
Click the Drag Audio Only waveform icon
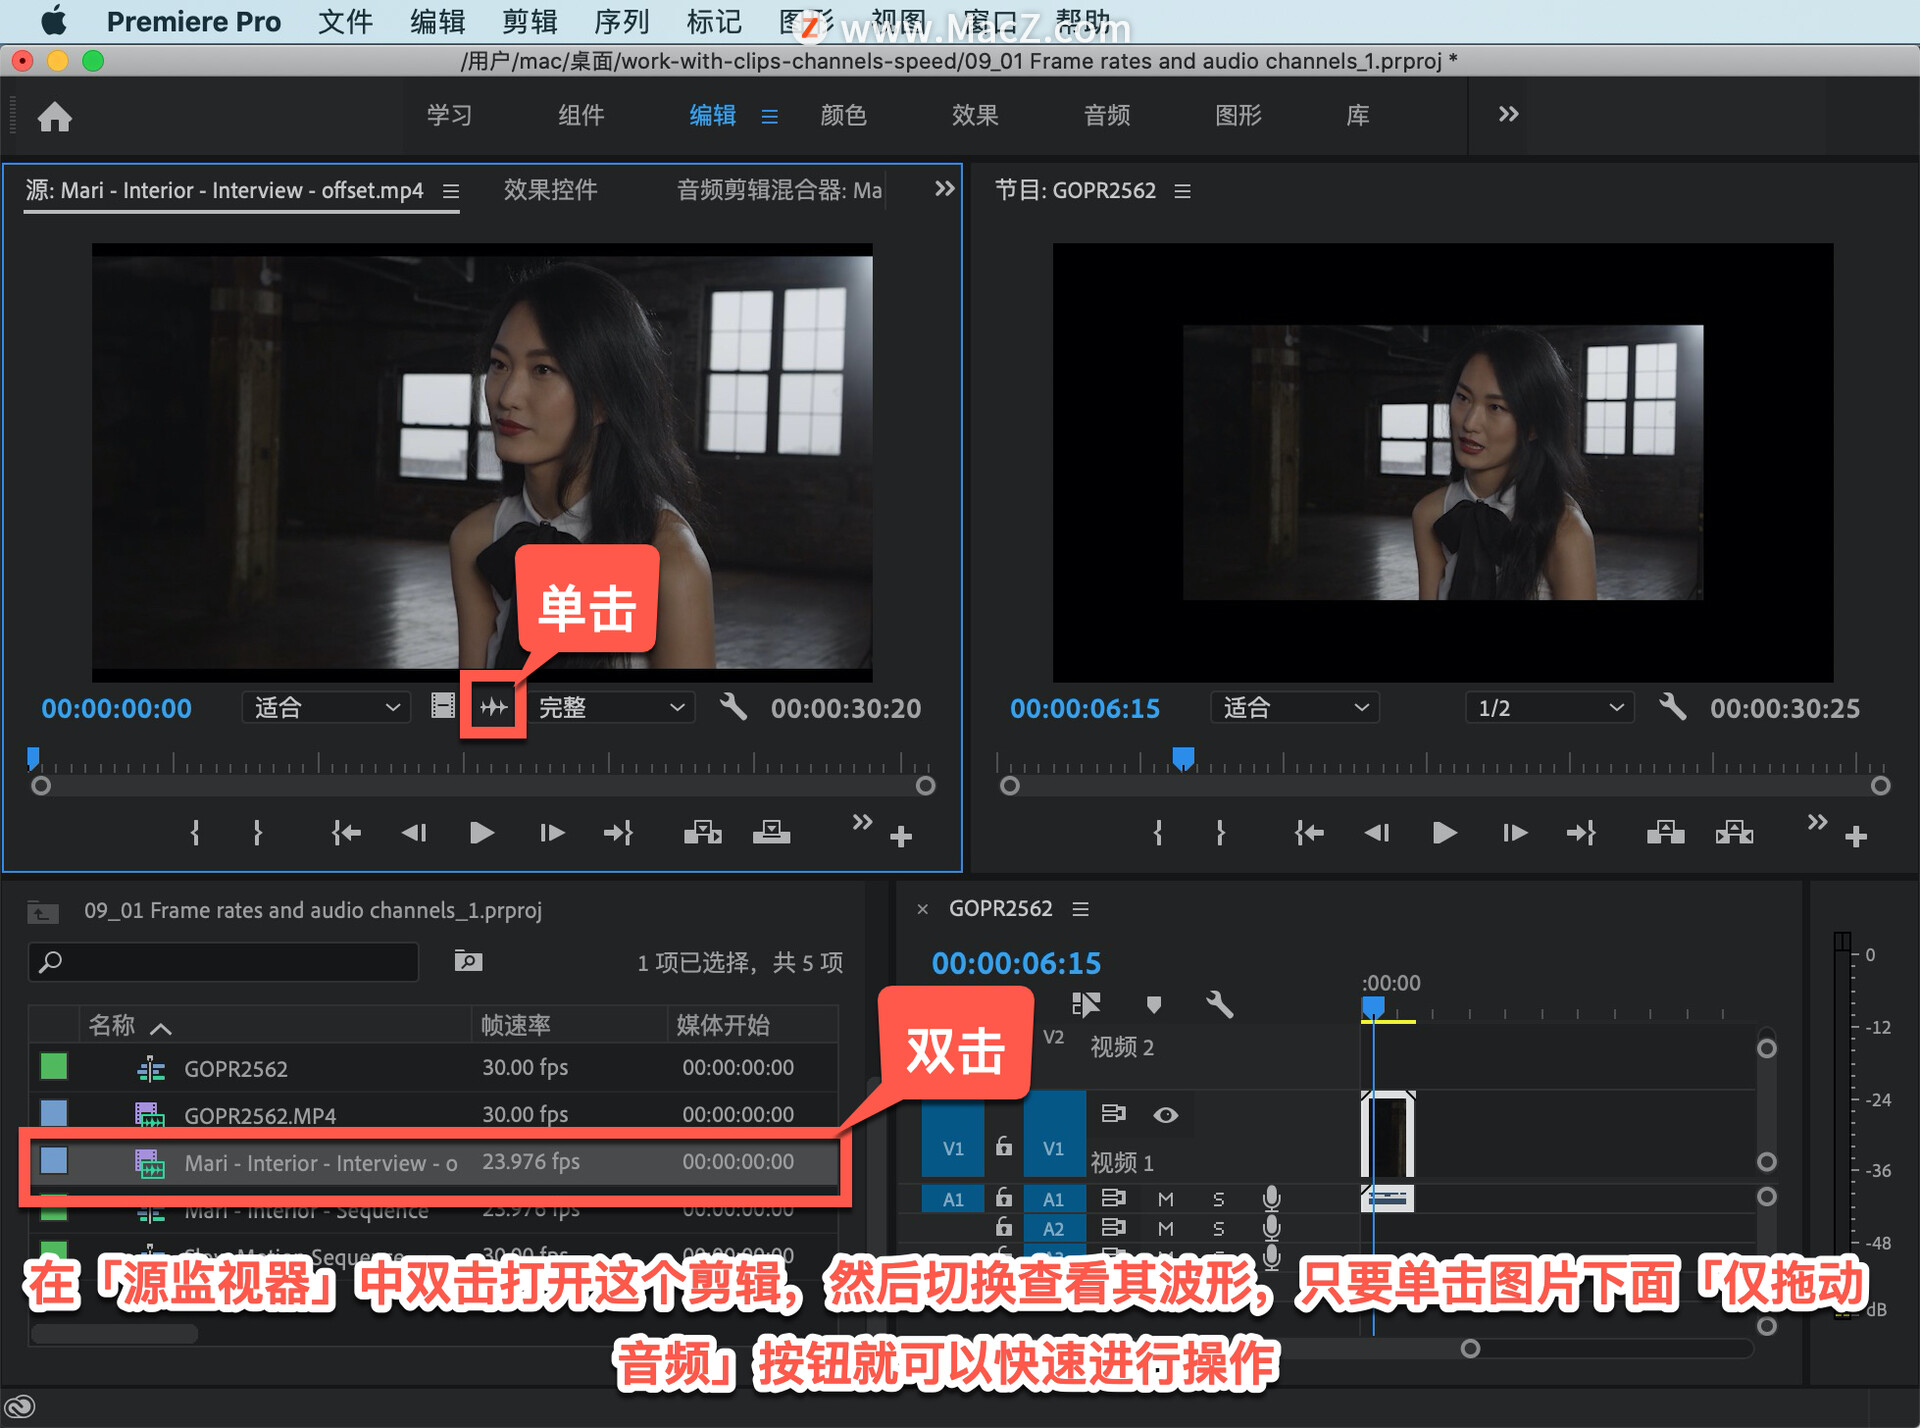493,708
